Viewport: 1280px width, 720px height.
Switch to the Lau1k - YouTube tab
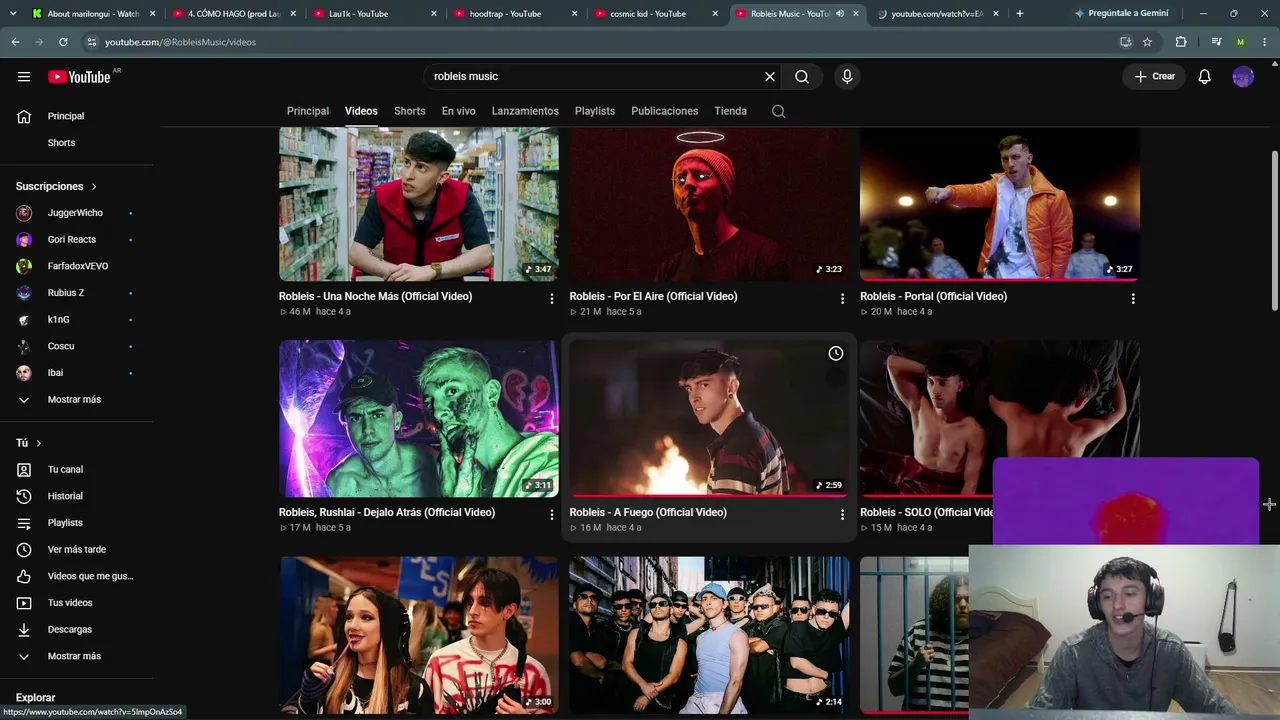coord(372,14)
